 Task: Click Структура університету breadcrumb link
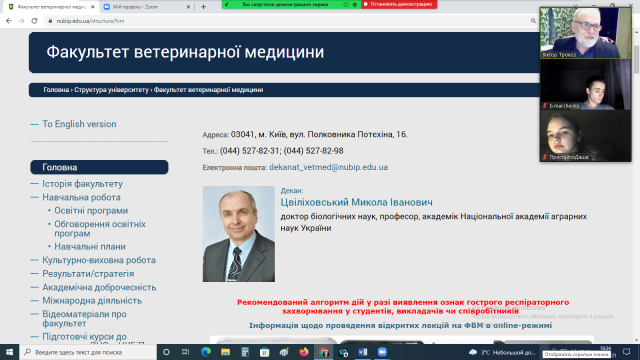pos(111,90)
